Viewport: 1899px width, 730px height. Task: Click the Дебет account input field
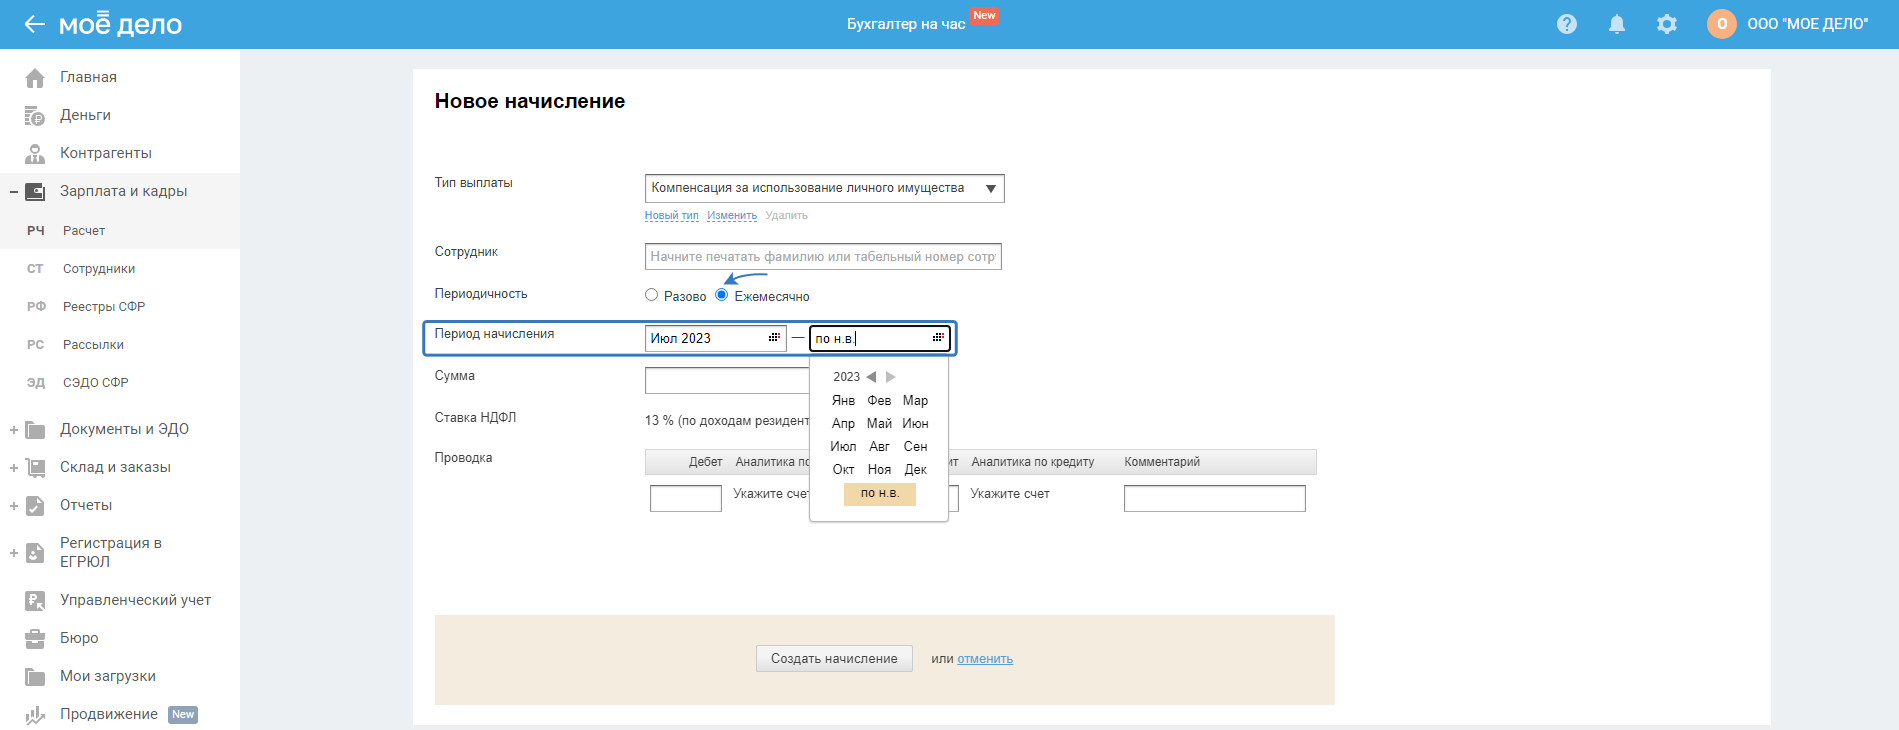click(x=686, y=498)
